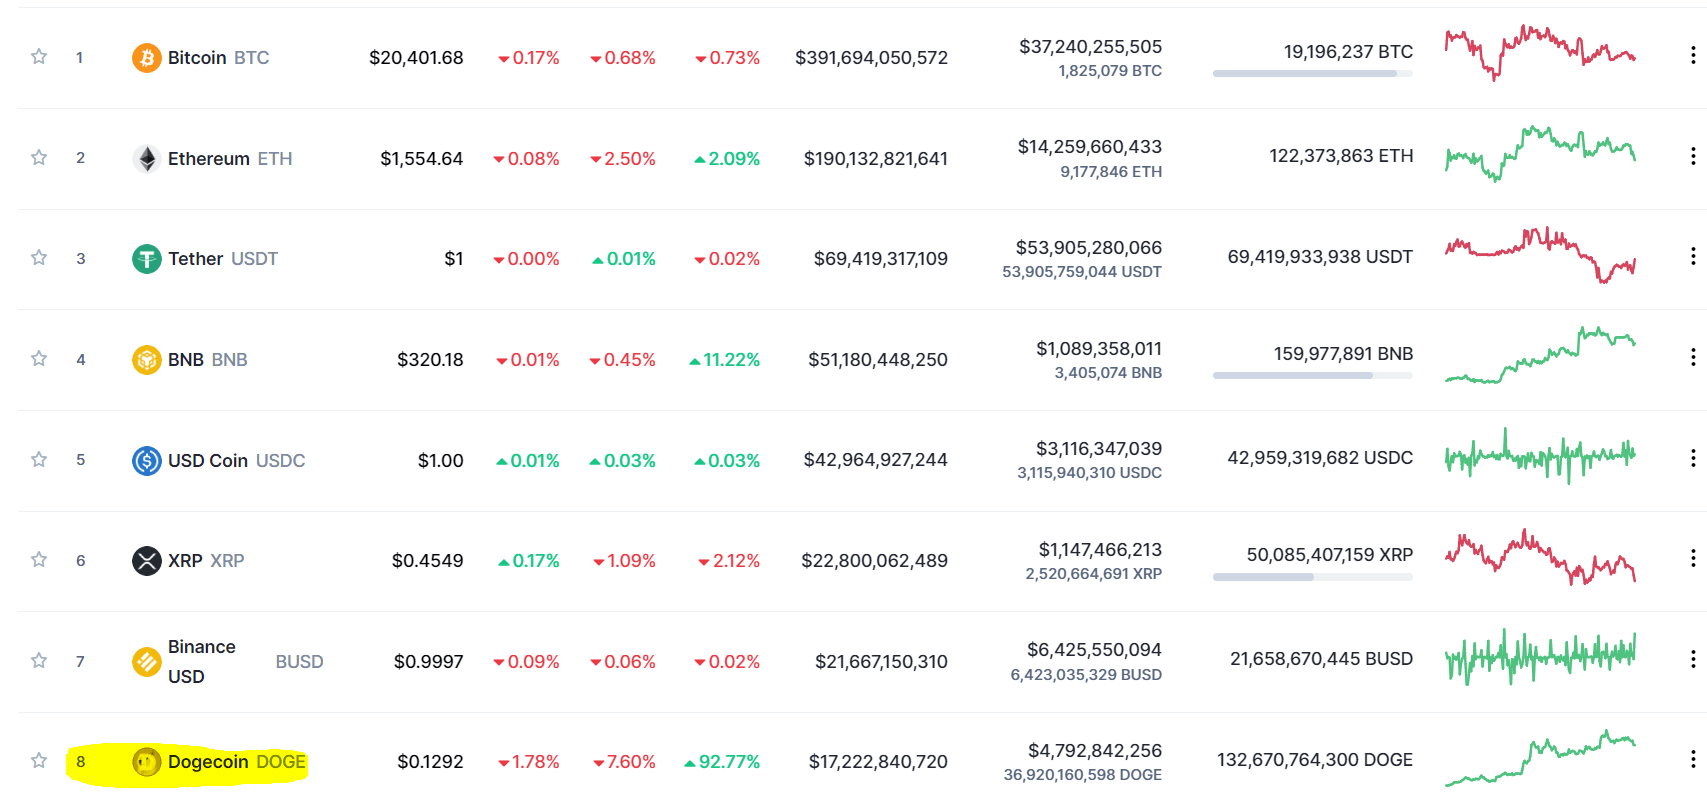This screenshot has height=801, width=1707.
Task: Star the XRP row
Action: point(39,560)
